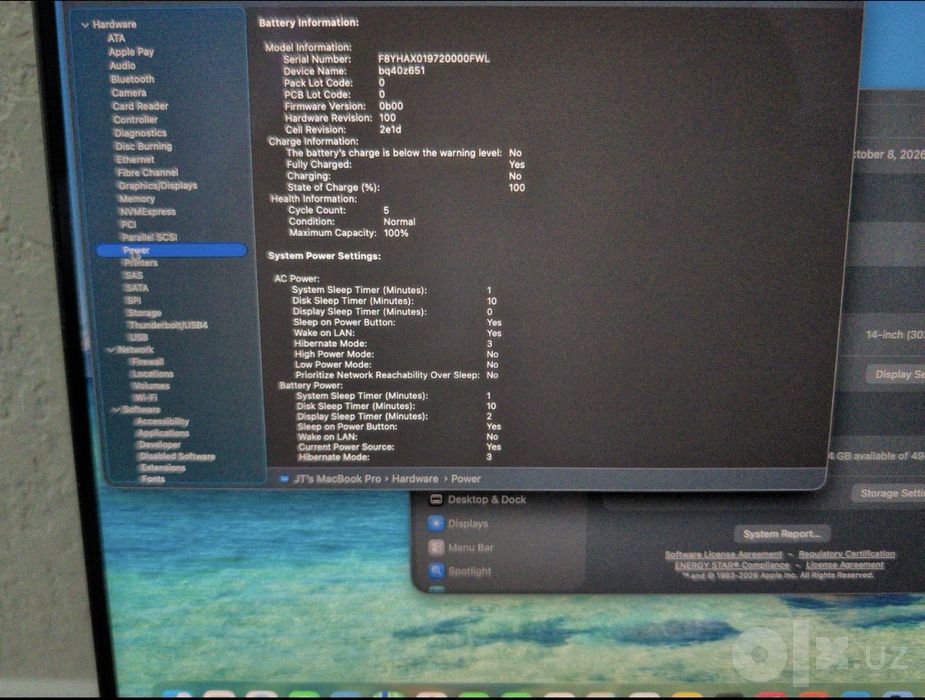Open Graphics/Displays information
The height and width of the screenshot is (700, 925).
(x=158, y=186)
